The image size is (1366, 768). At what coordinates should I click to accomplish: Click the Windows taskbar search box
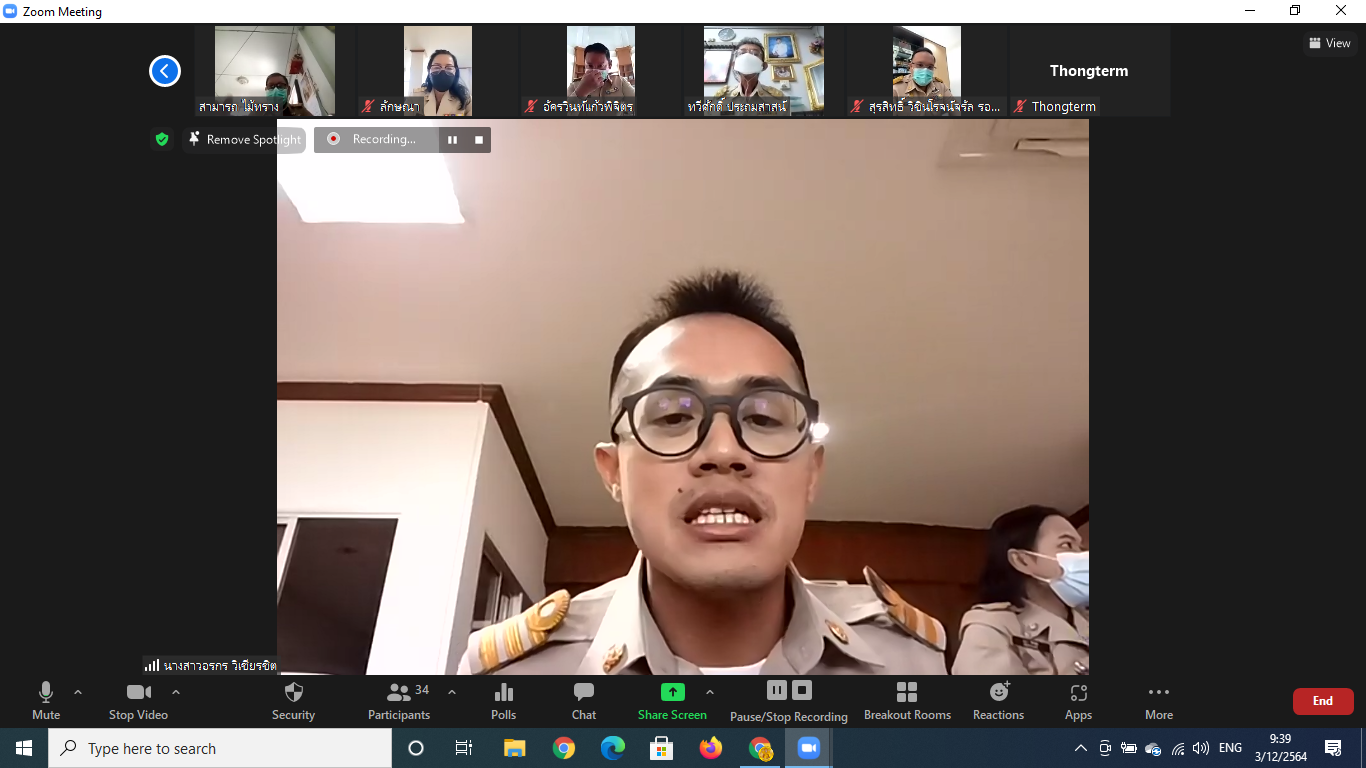coord(220,748)
